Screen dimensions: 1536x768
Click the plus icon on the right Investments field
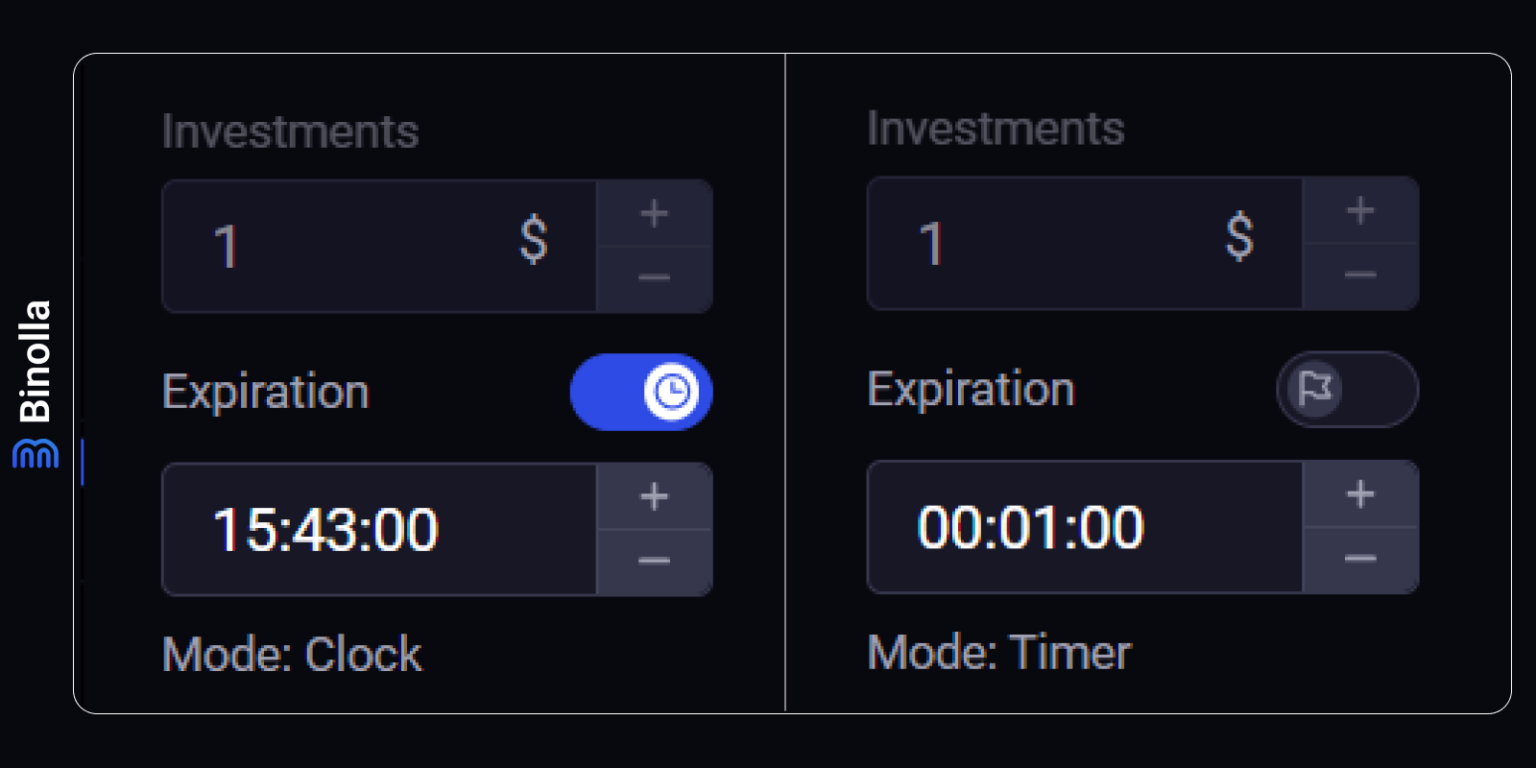coord(1360,211)
